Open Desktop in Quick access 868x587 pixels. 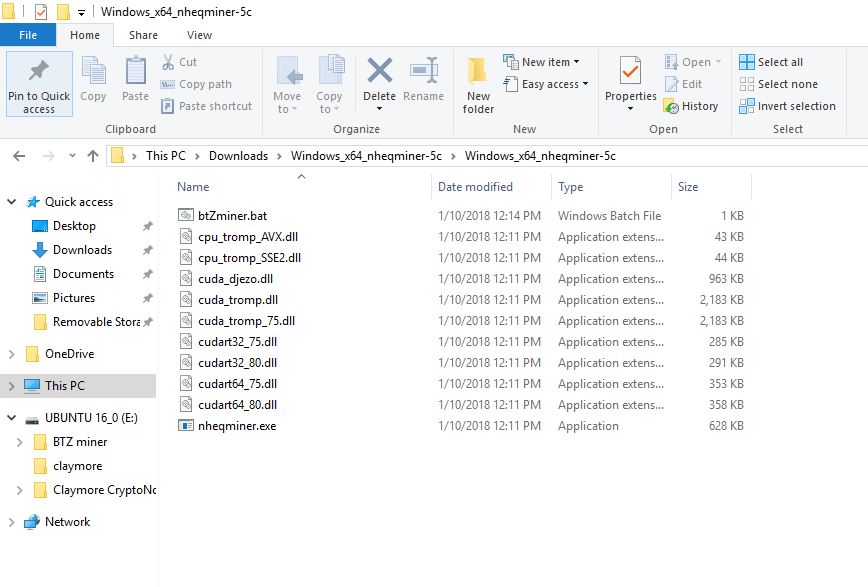[74, 226]
